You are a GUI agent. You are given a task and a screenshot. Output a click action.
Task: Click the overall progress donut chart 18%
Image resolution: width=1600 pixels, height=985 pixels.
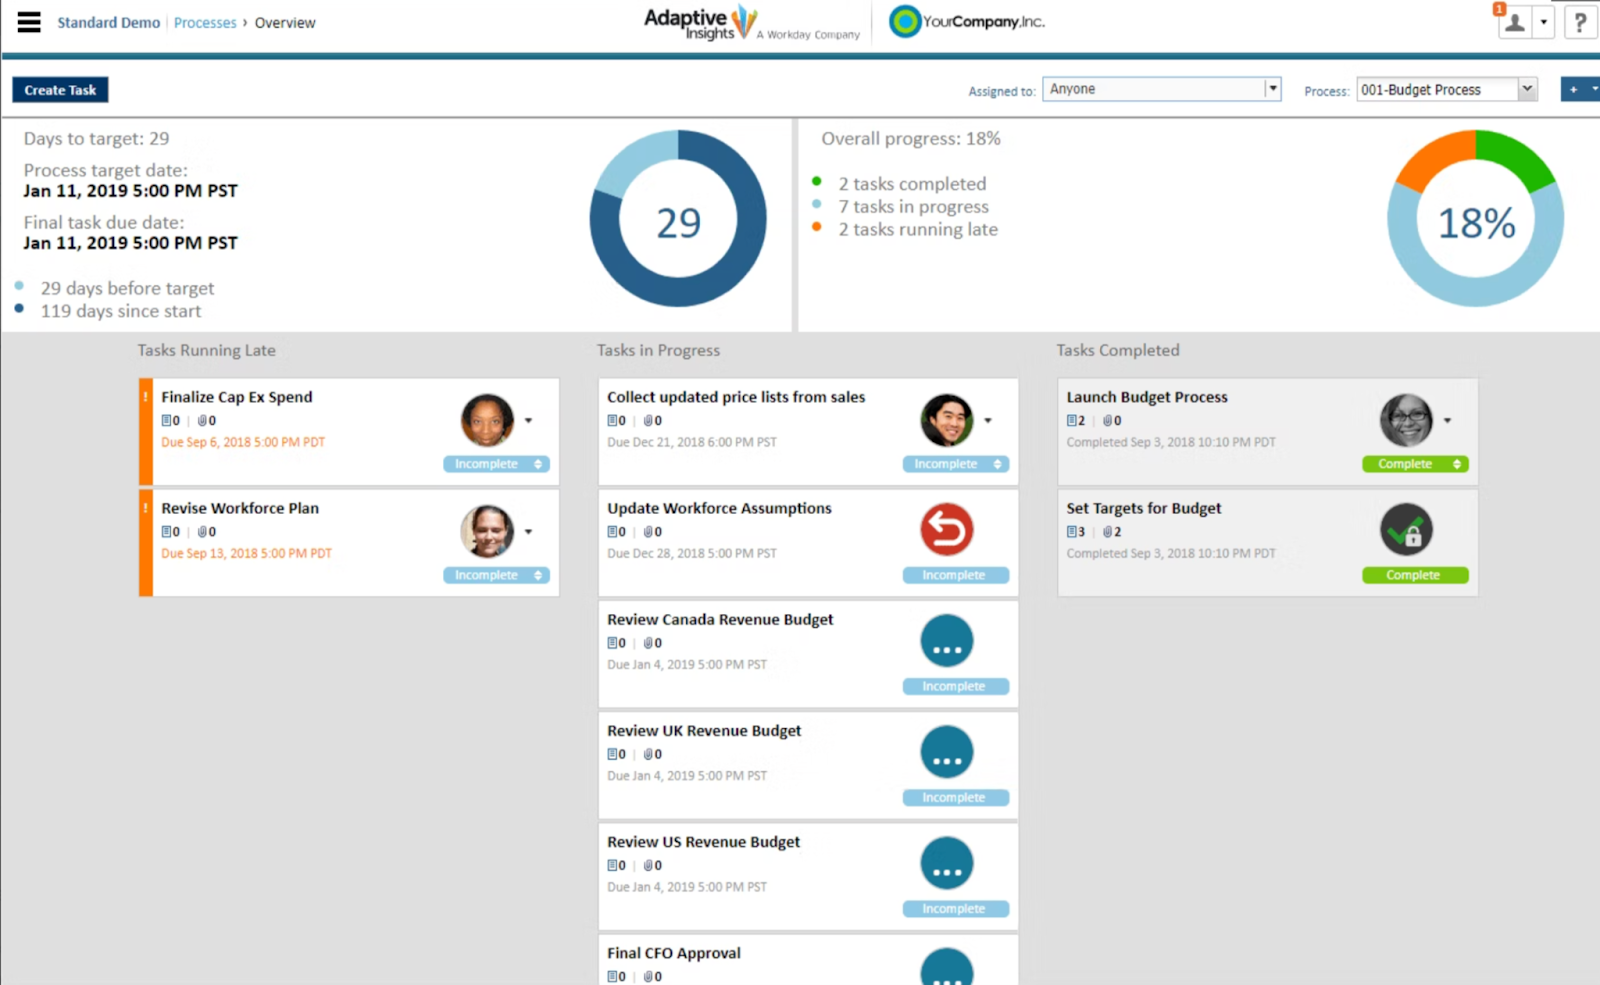pyautogui.click(x=1475, y=219)
